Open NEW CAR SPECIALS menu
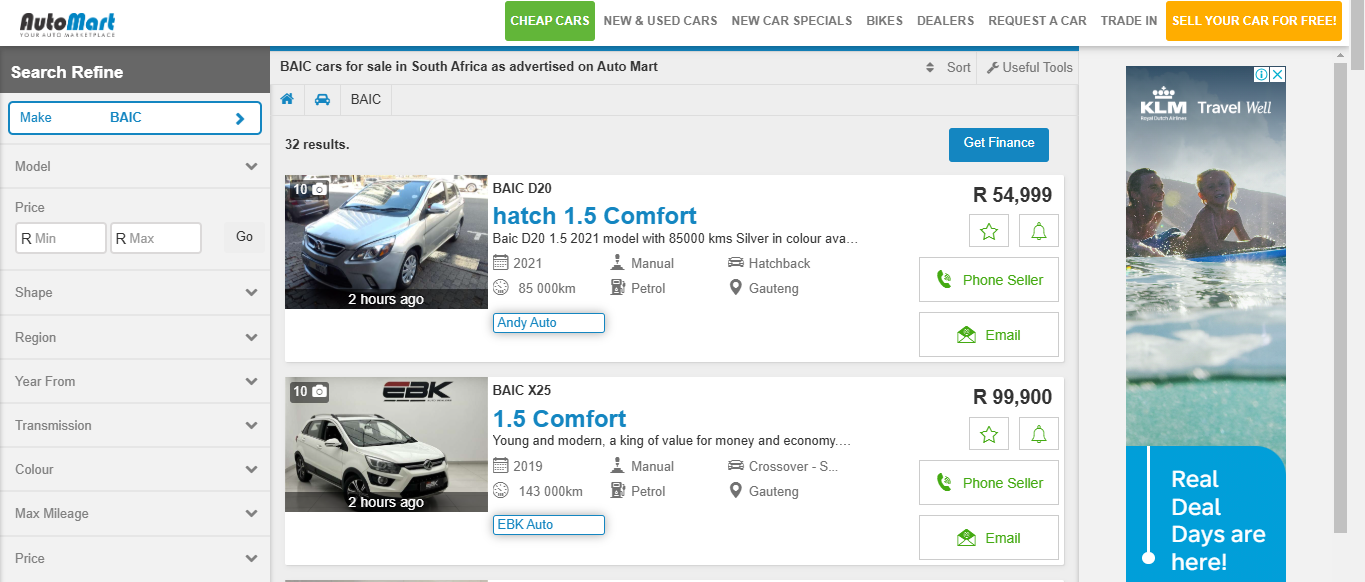The height and width of the screenshot is (582, 1365). 792,21
